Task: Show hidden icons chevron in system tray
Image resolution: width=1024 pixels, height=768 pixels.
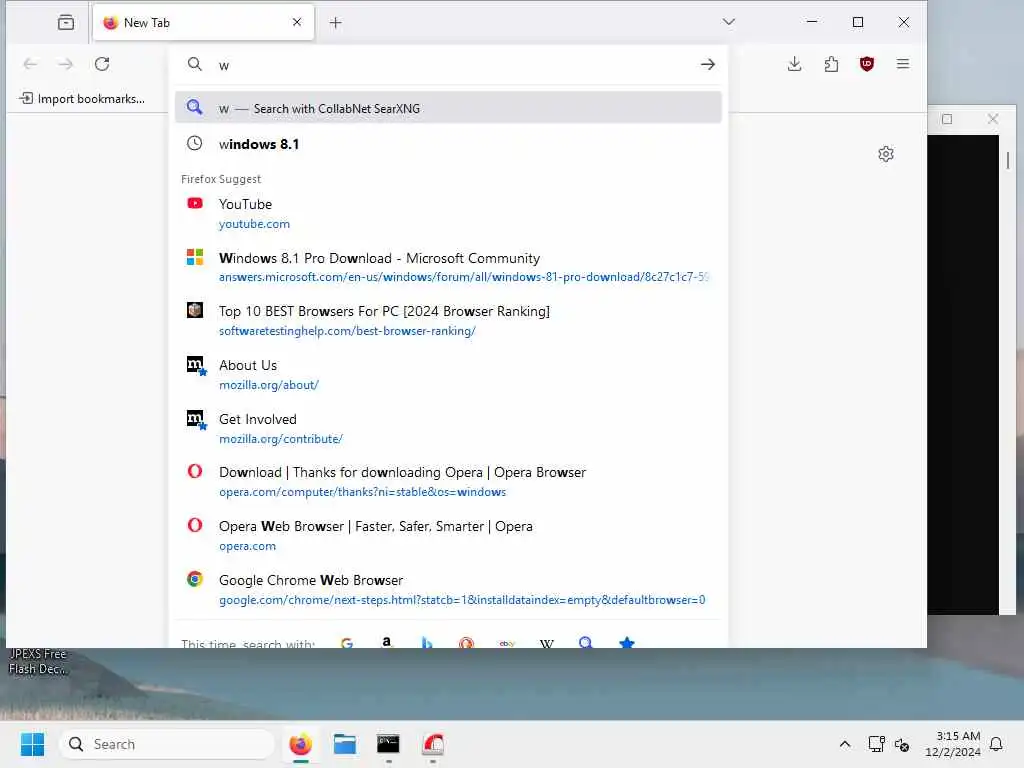Action: (844, 744)
